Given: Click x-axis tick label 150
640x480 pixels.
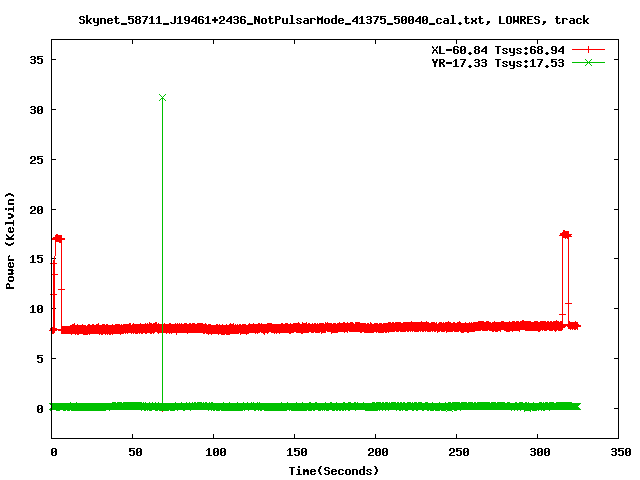Looking at the screenshot, I should [x=296, y=452].
